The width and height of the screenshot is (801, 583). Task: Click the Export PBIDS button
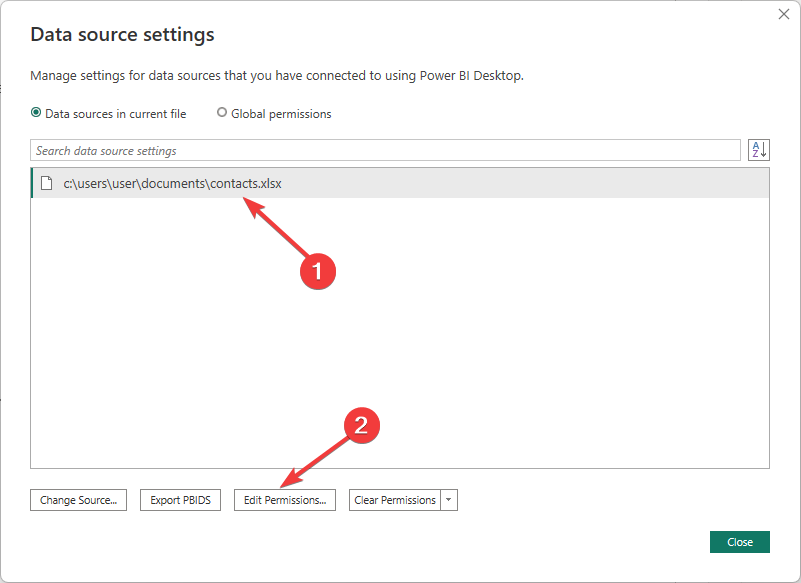(x=180, y=500)
